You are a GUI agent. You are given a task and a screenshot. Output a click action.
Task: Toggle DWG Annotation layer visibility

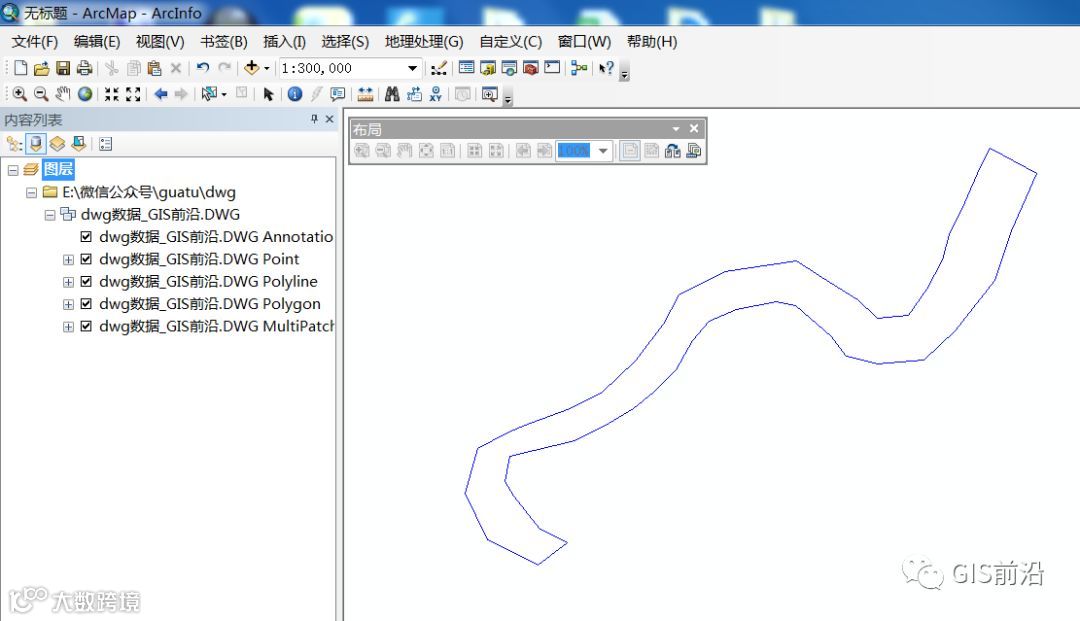tap(86, 237)
